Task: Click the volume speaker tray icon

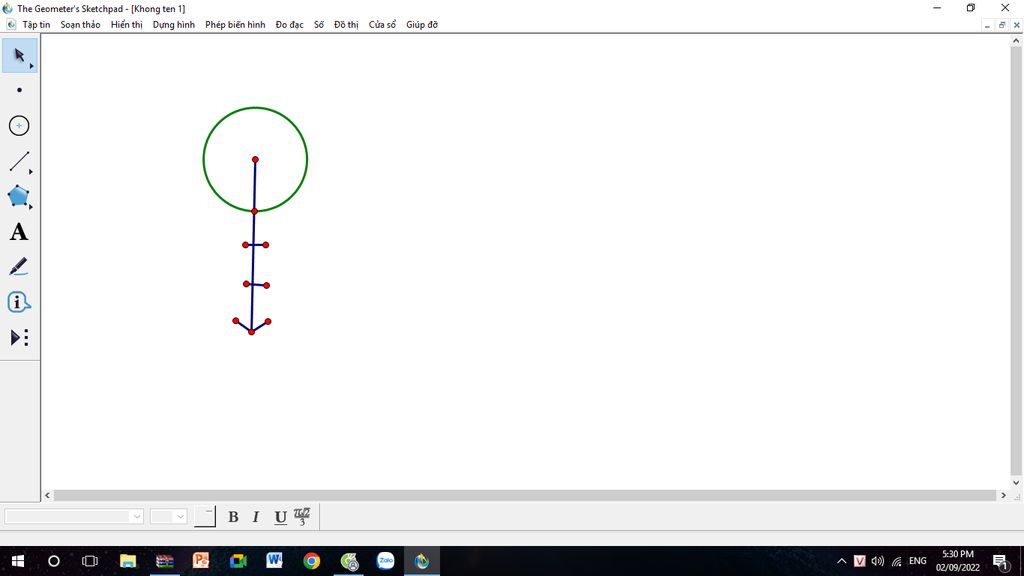Action: point(878,561)
